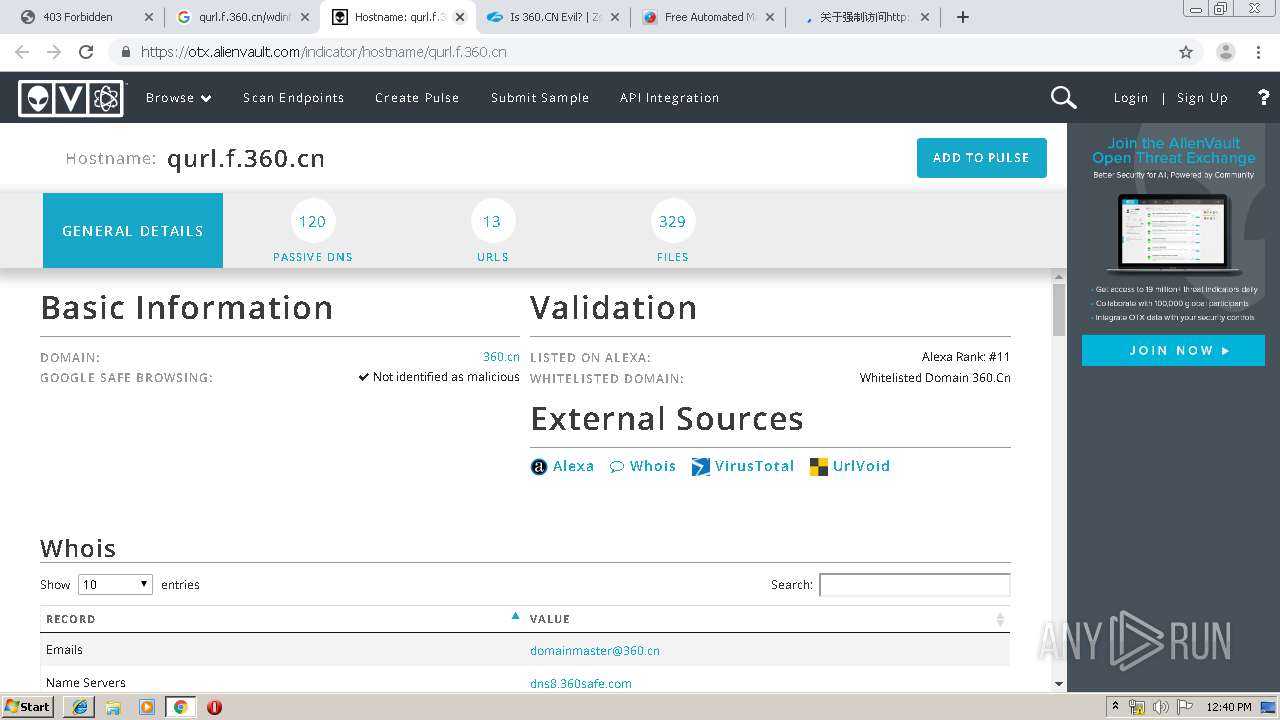Go back with browser back arrow
Image resolution: width=1280 pixels, height=720 pixels.
(22, 52)
